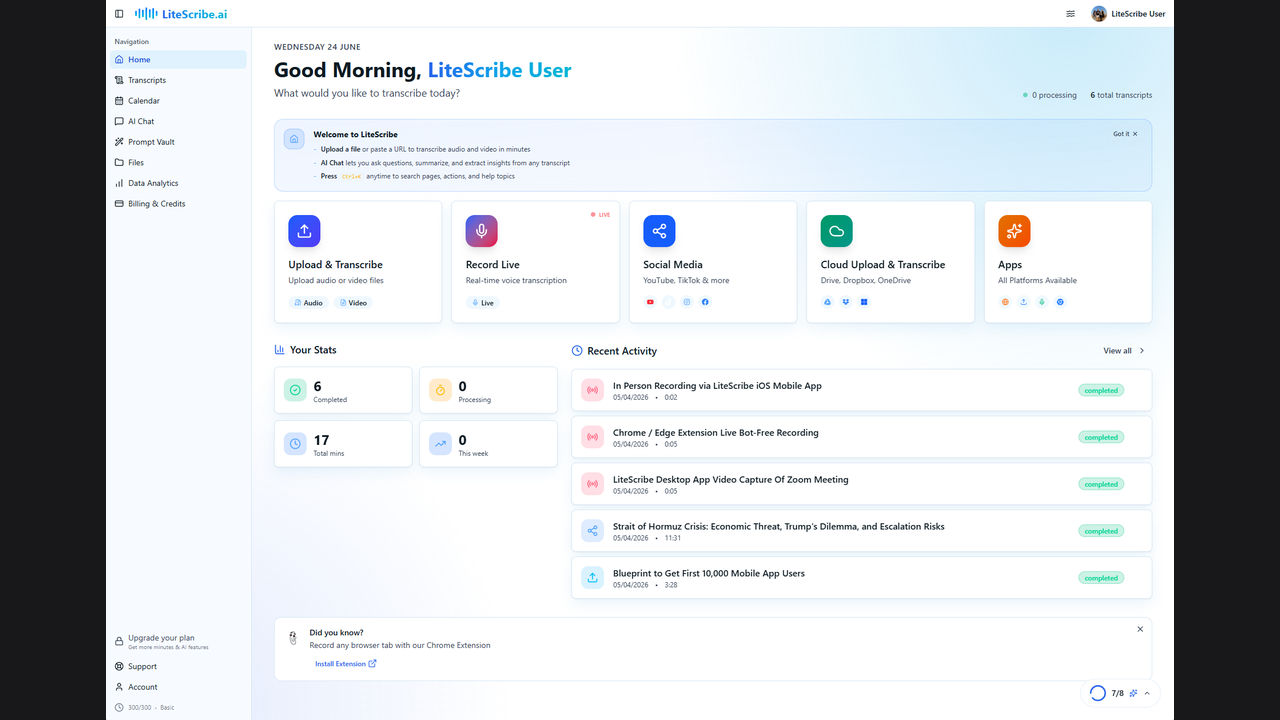Click the Your Stats bar chart icon
This screenshot has width=1280, height=720.
[280, 350]
